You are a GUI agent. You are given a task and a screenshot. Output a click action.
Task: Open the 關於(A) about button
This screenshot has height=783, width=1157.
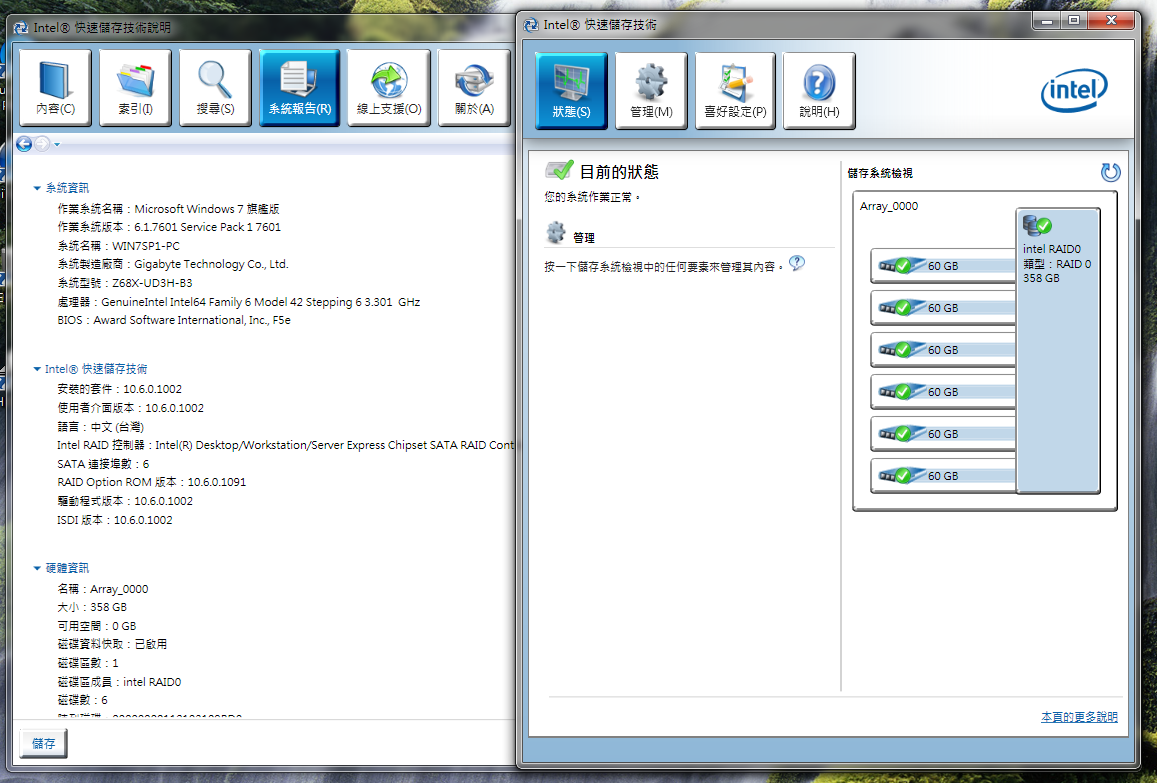point(474,88)
